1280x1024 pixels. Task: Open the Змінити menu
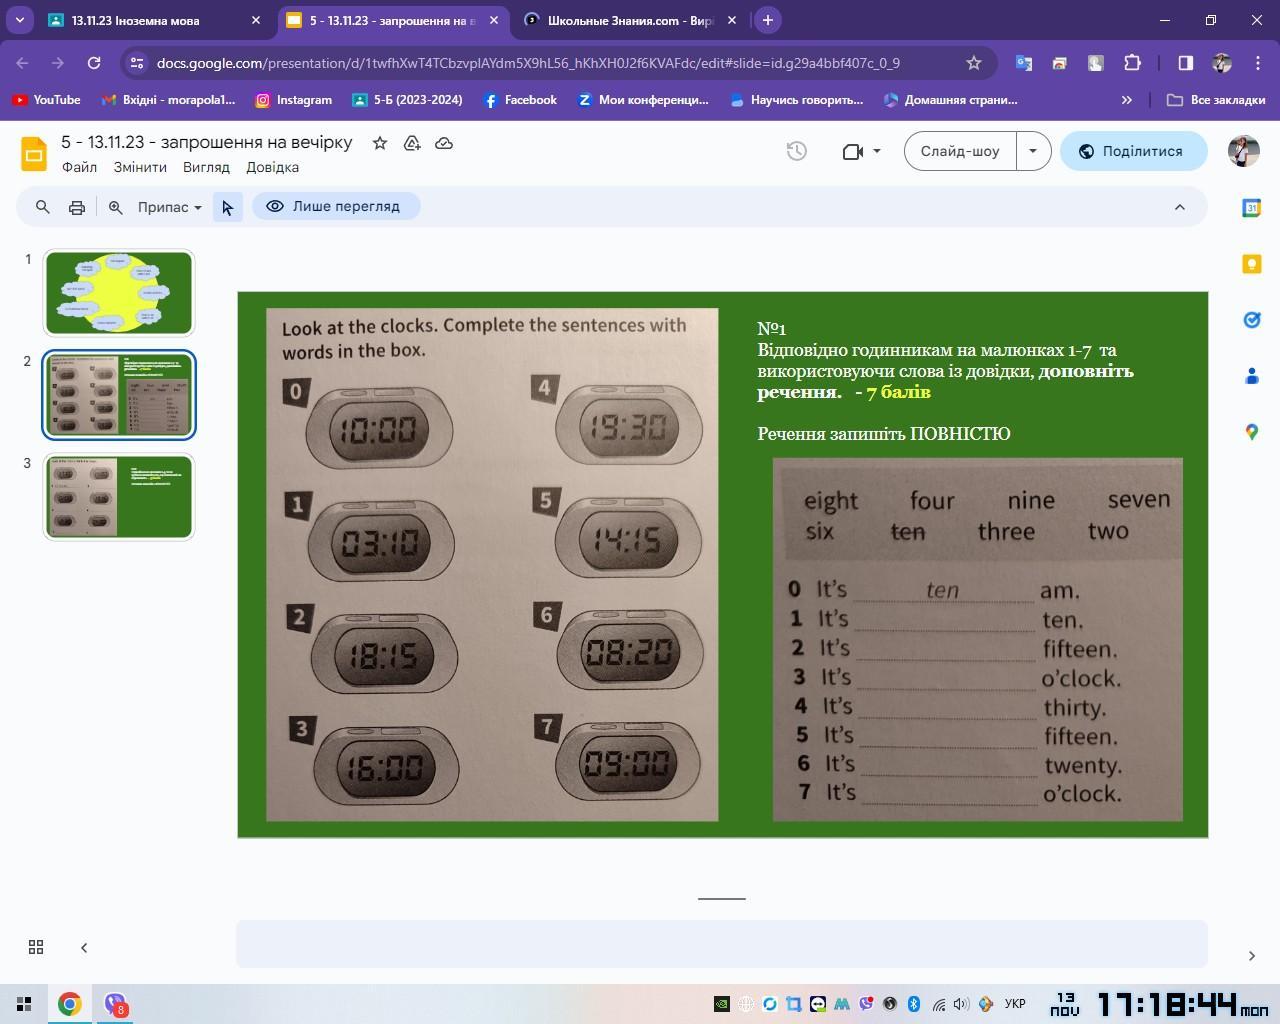click(x=140, y=167)
